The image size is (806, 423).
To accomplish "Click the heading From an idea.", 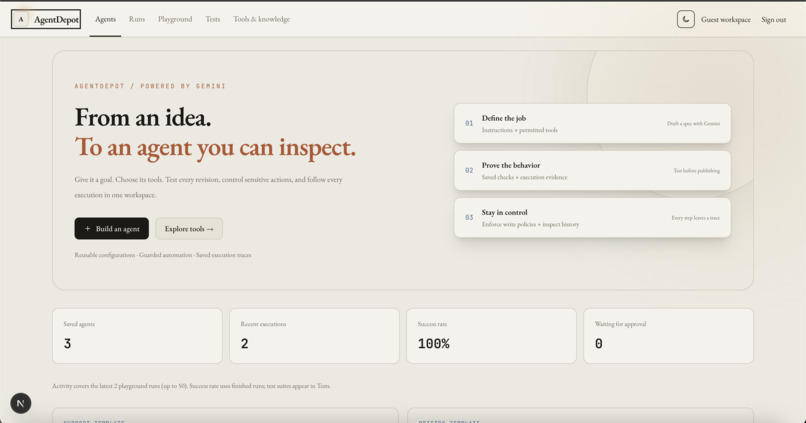I will click(143, 118).
